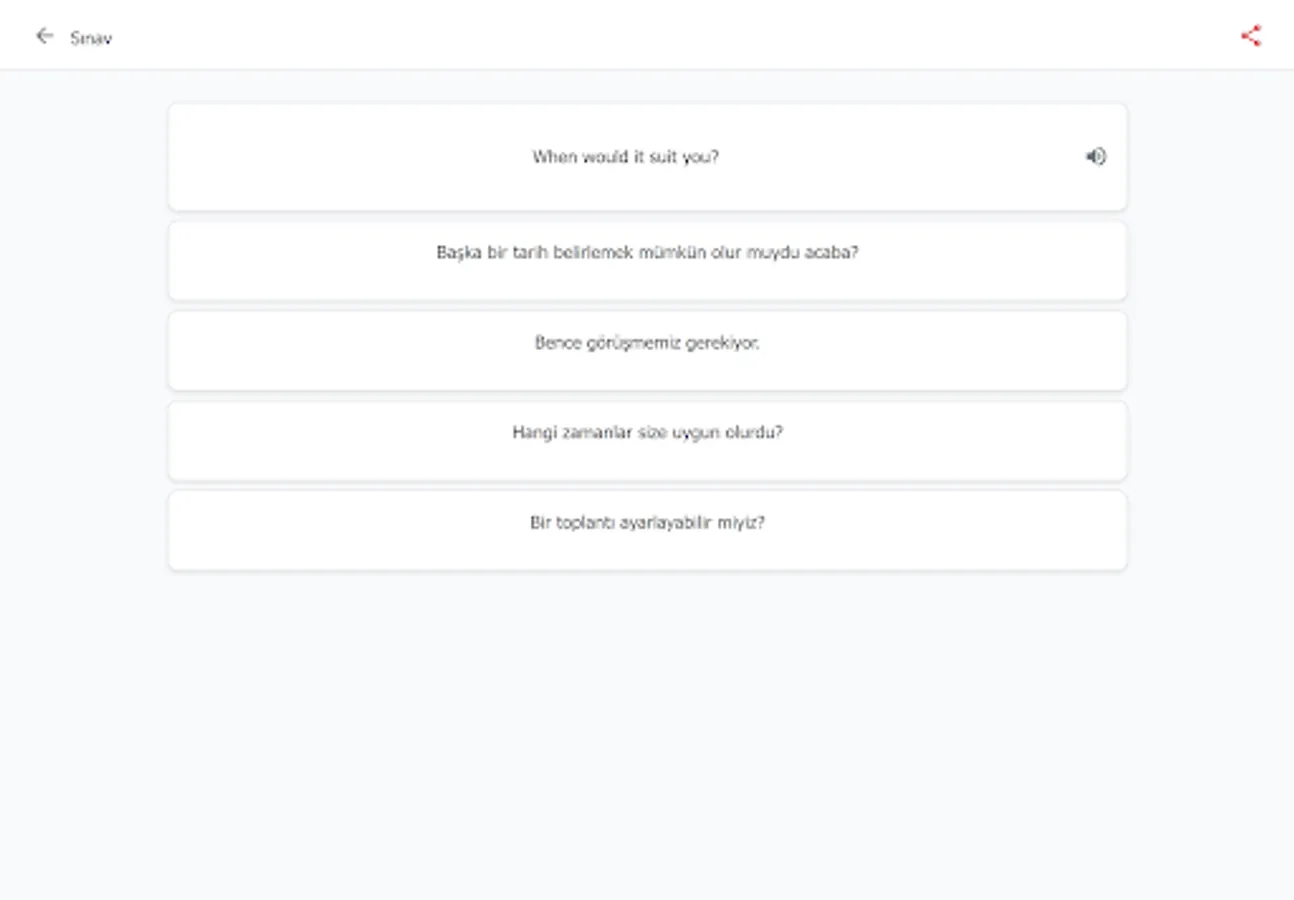
Task: Click the English question card
Action: pos(647,157)
